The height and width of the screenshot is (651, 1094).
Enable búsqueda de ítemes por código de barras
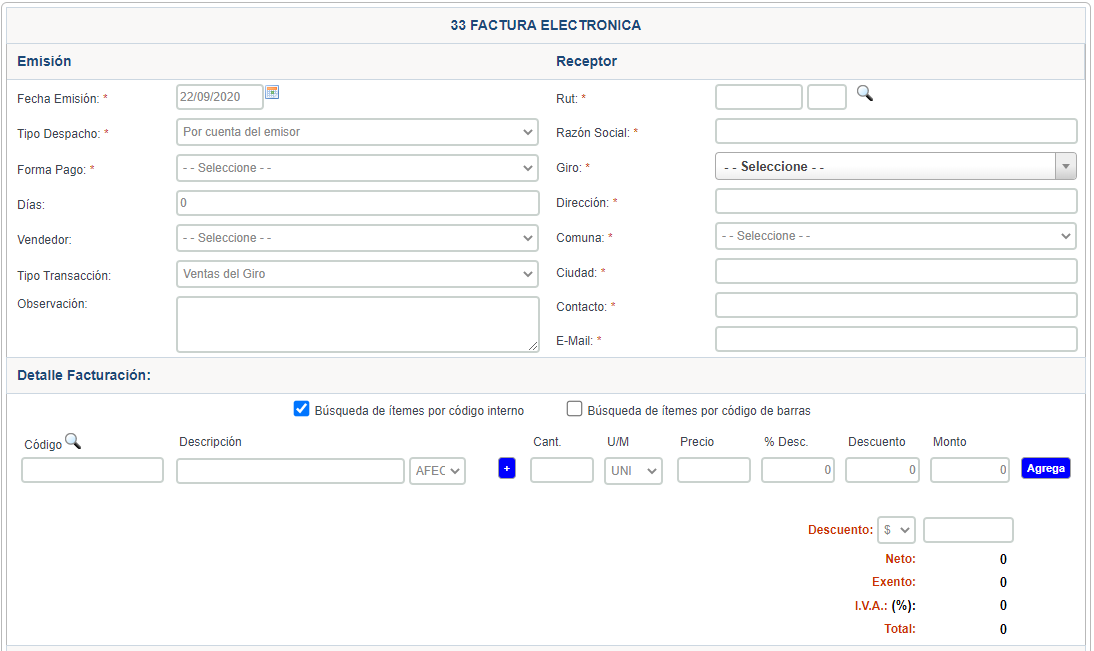pos(574,409)
